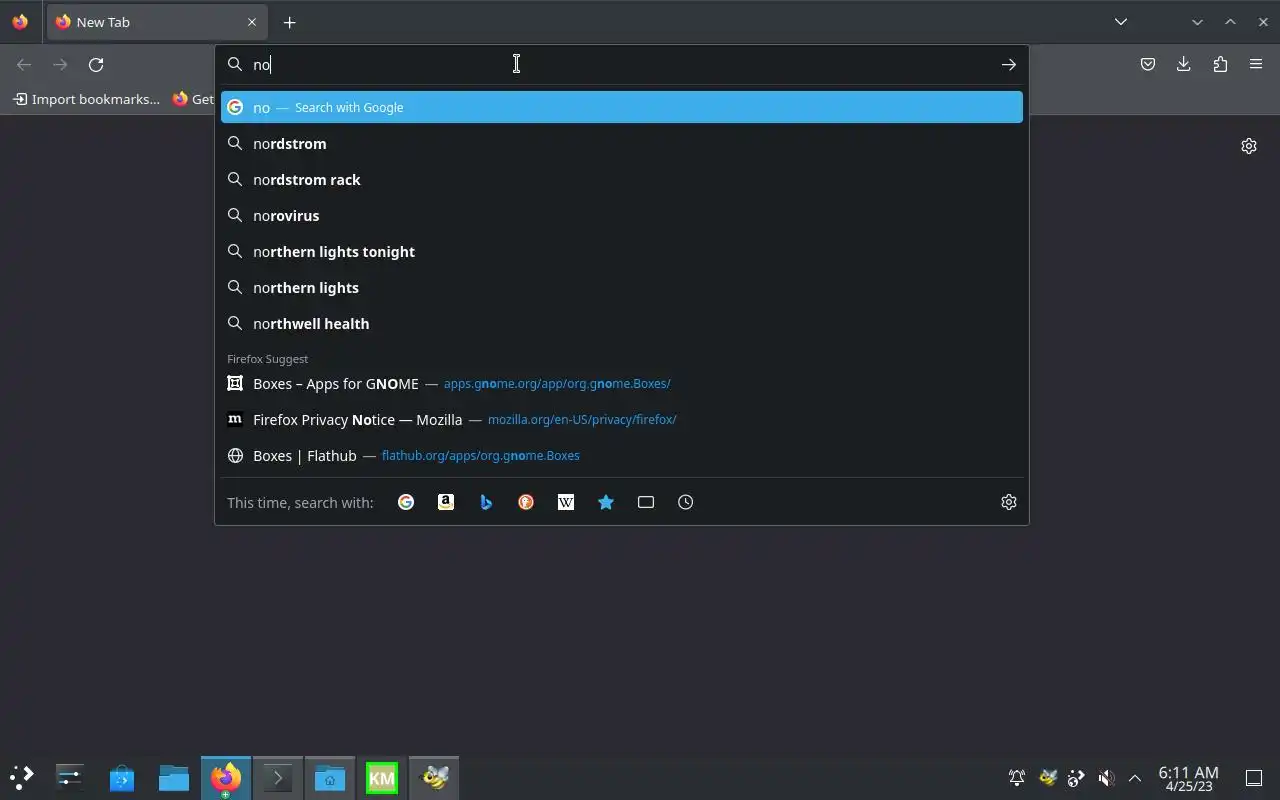Open the Save to Pocket button
1280x800 pixels.
point(1148,65)
